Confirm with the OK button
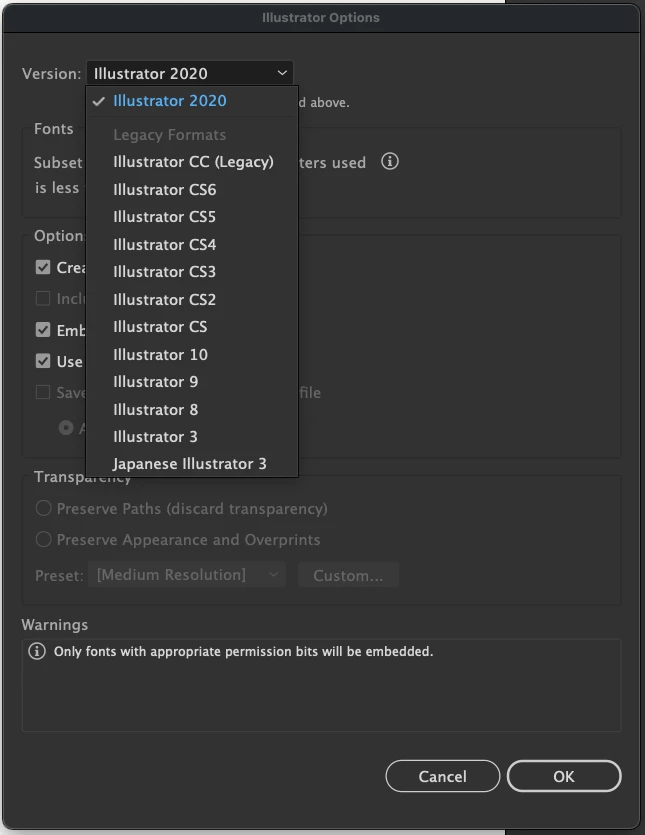The width and height of the screenshot is (645, 835). coord(564,776)
